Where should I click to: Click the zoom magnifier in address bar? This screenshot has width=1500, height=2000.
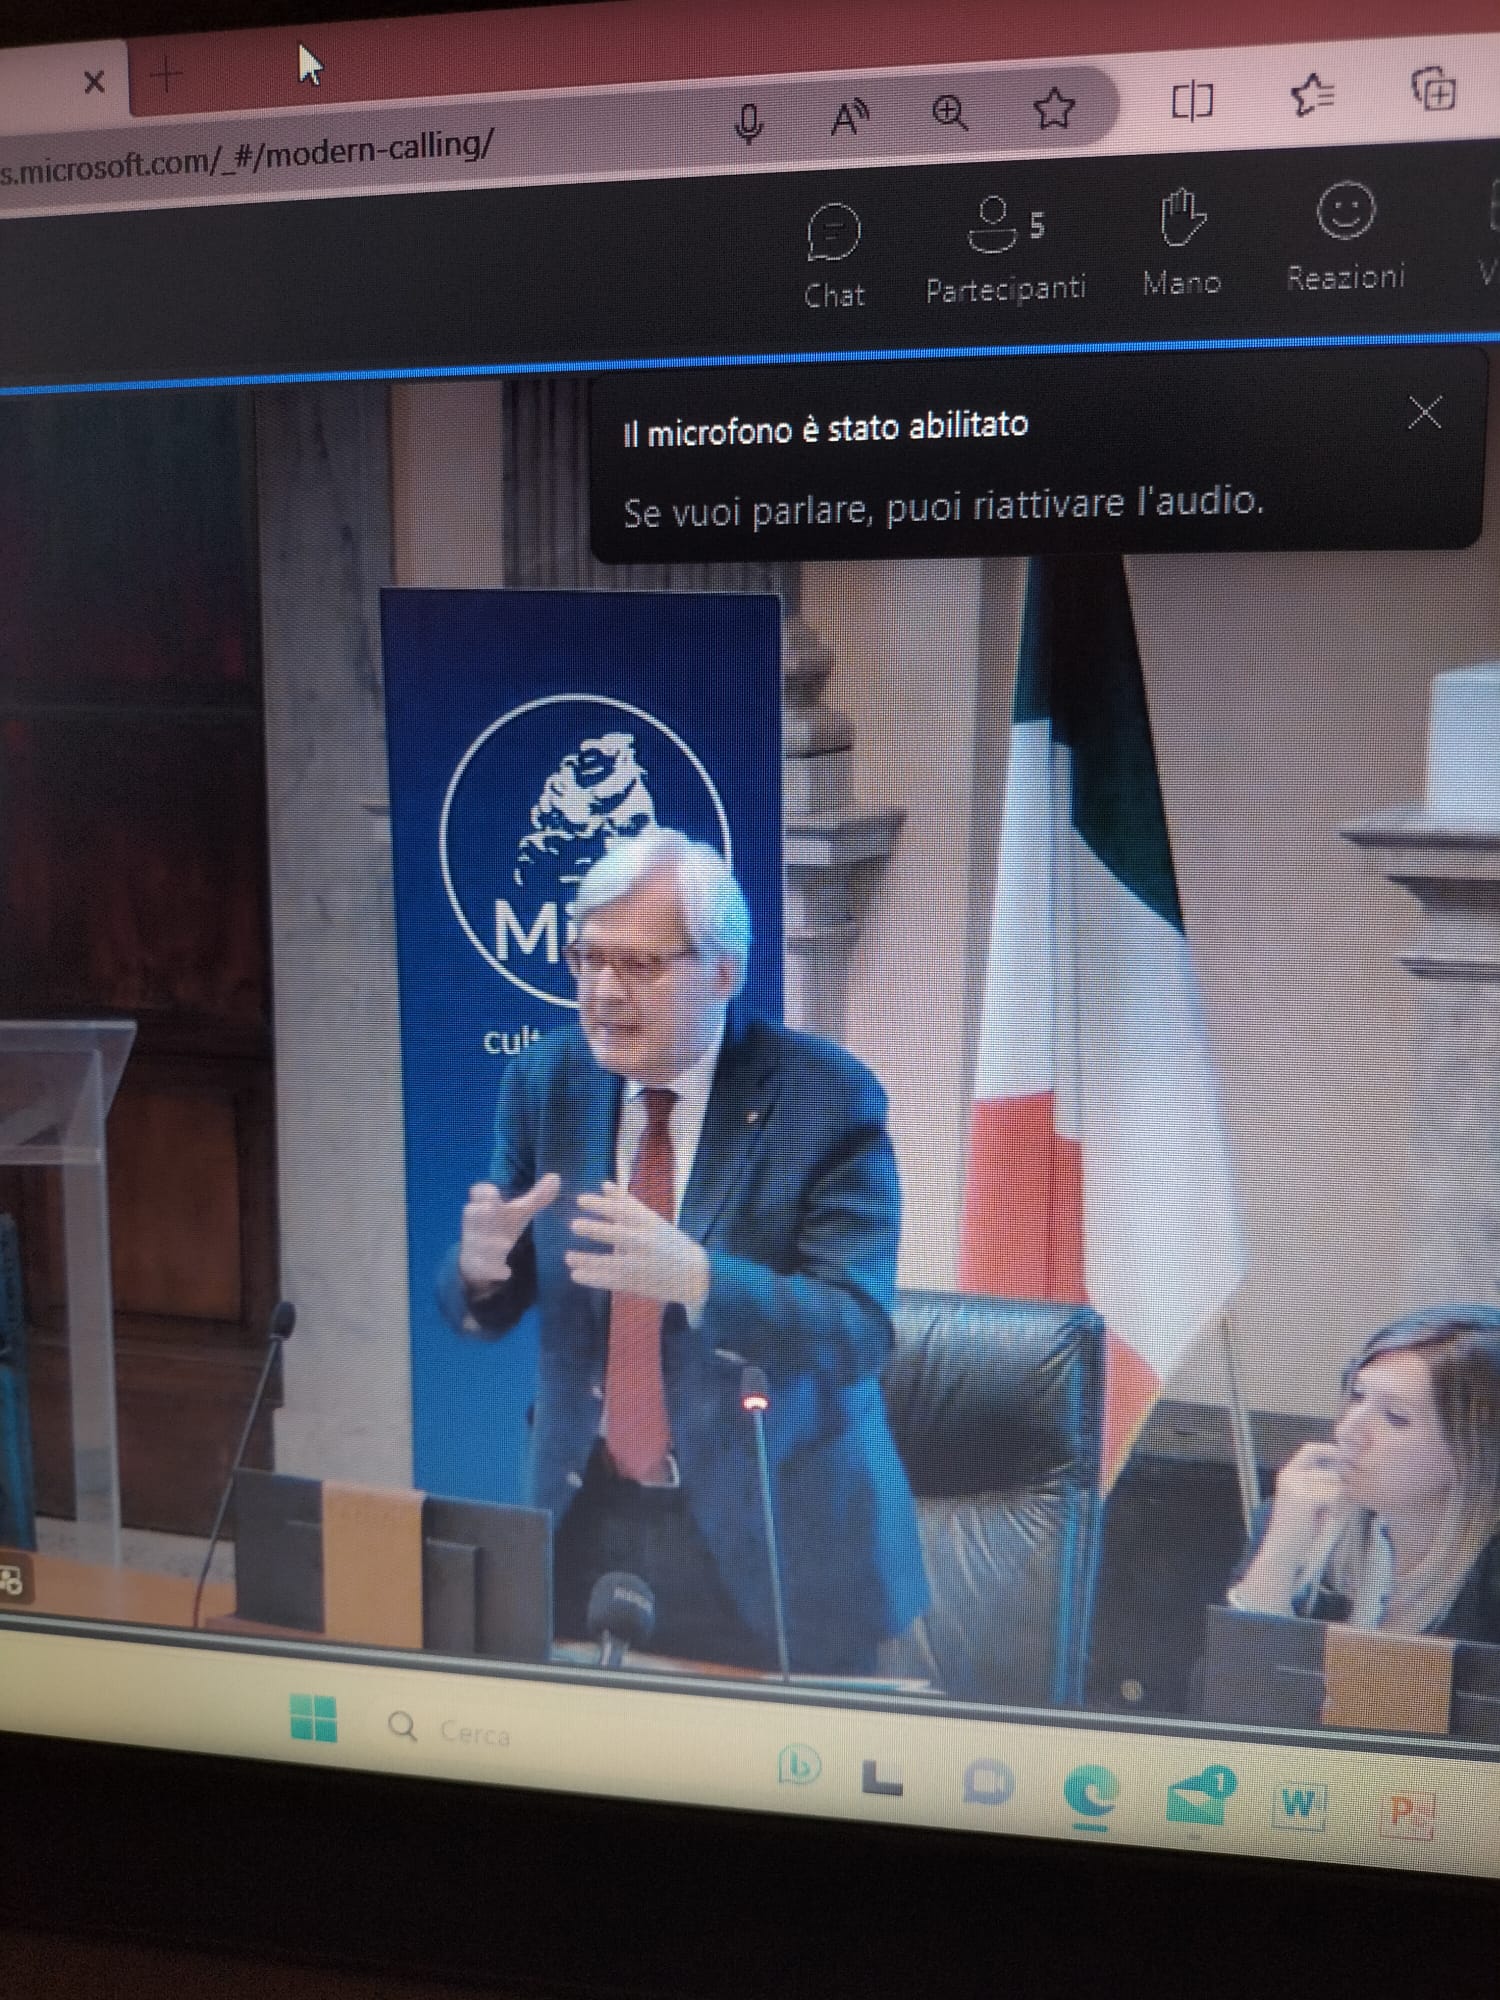click(949, 112)
